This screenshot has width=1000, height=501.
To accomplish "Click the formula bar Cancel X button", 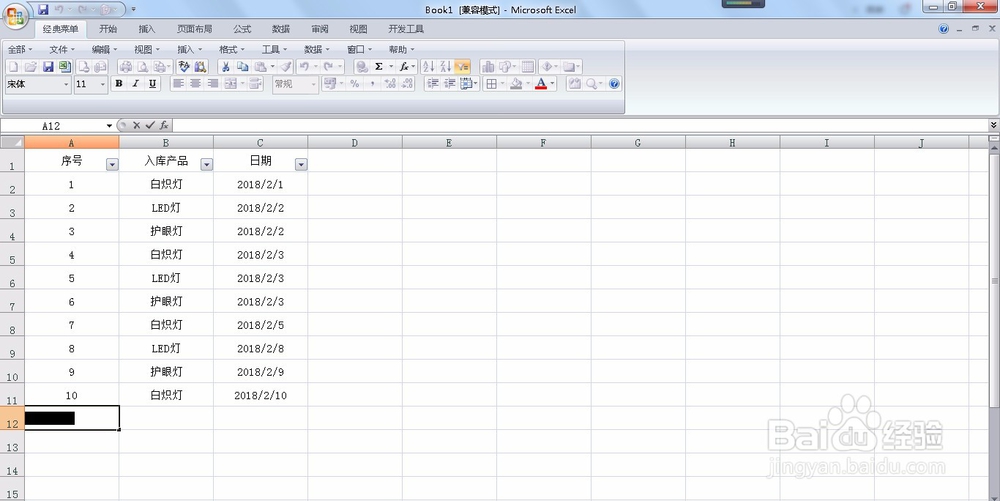I will coord(136,126).
